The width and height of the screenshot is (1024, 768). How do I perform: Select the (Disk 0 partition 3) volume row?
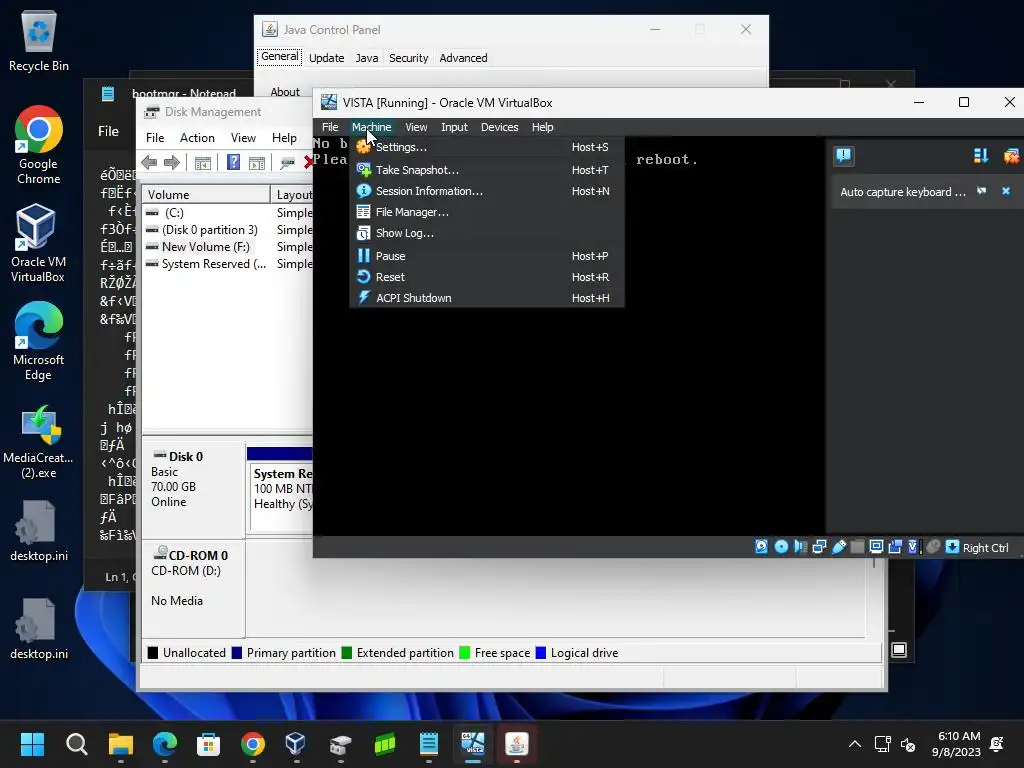click(x=227, y=230)
